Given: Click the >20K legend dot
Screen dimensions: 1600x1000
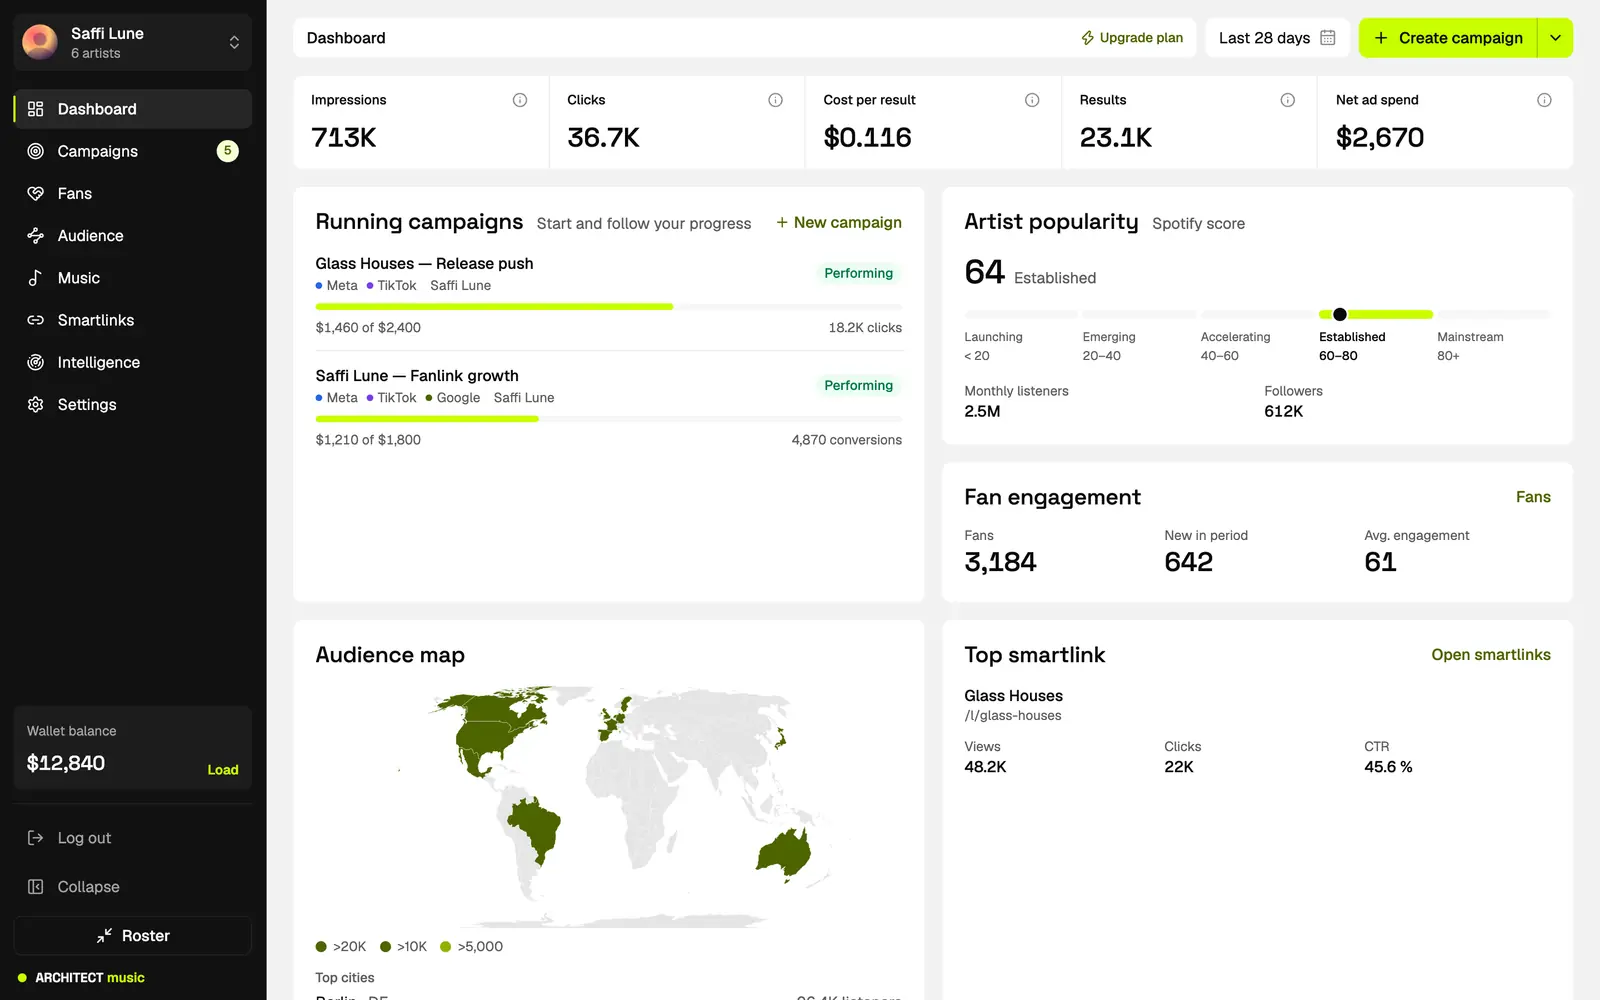Looking at the screenshot, I should (x=321, y=947).
